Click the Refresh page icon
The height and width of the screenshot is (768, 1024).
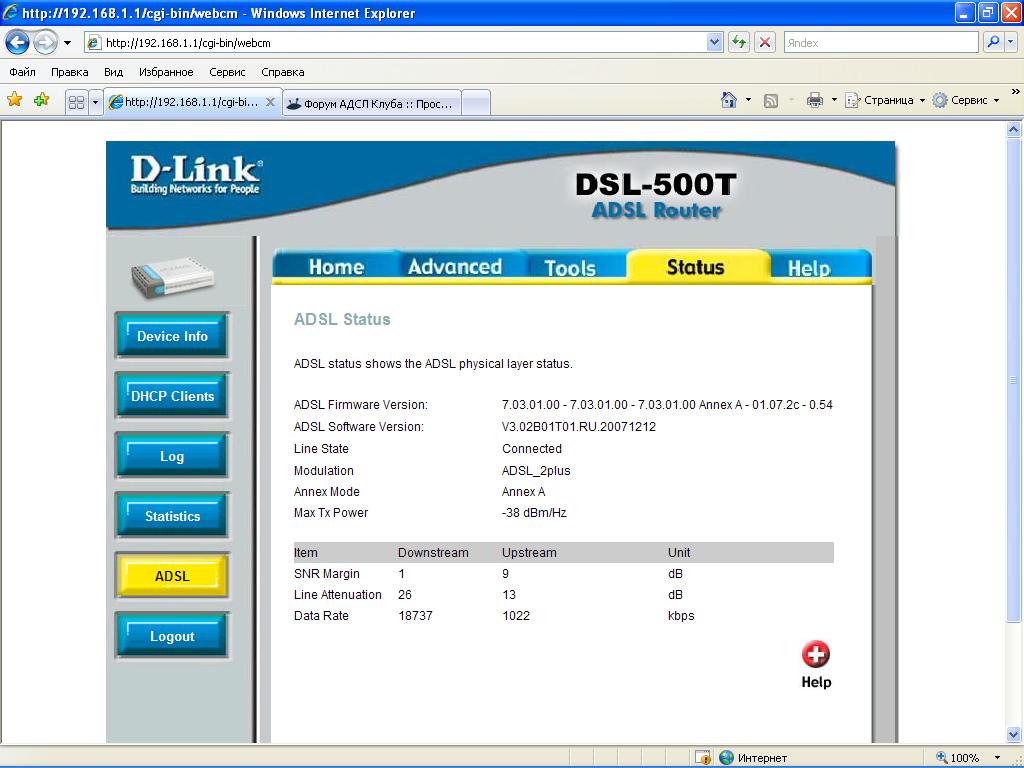tap(739, 43)
